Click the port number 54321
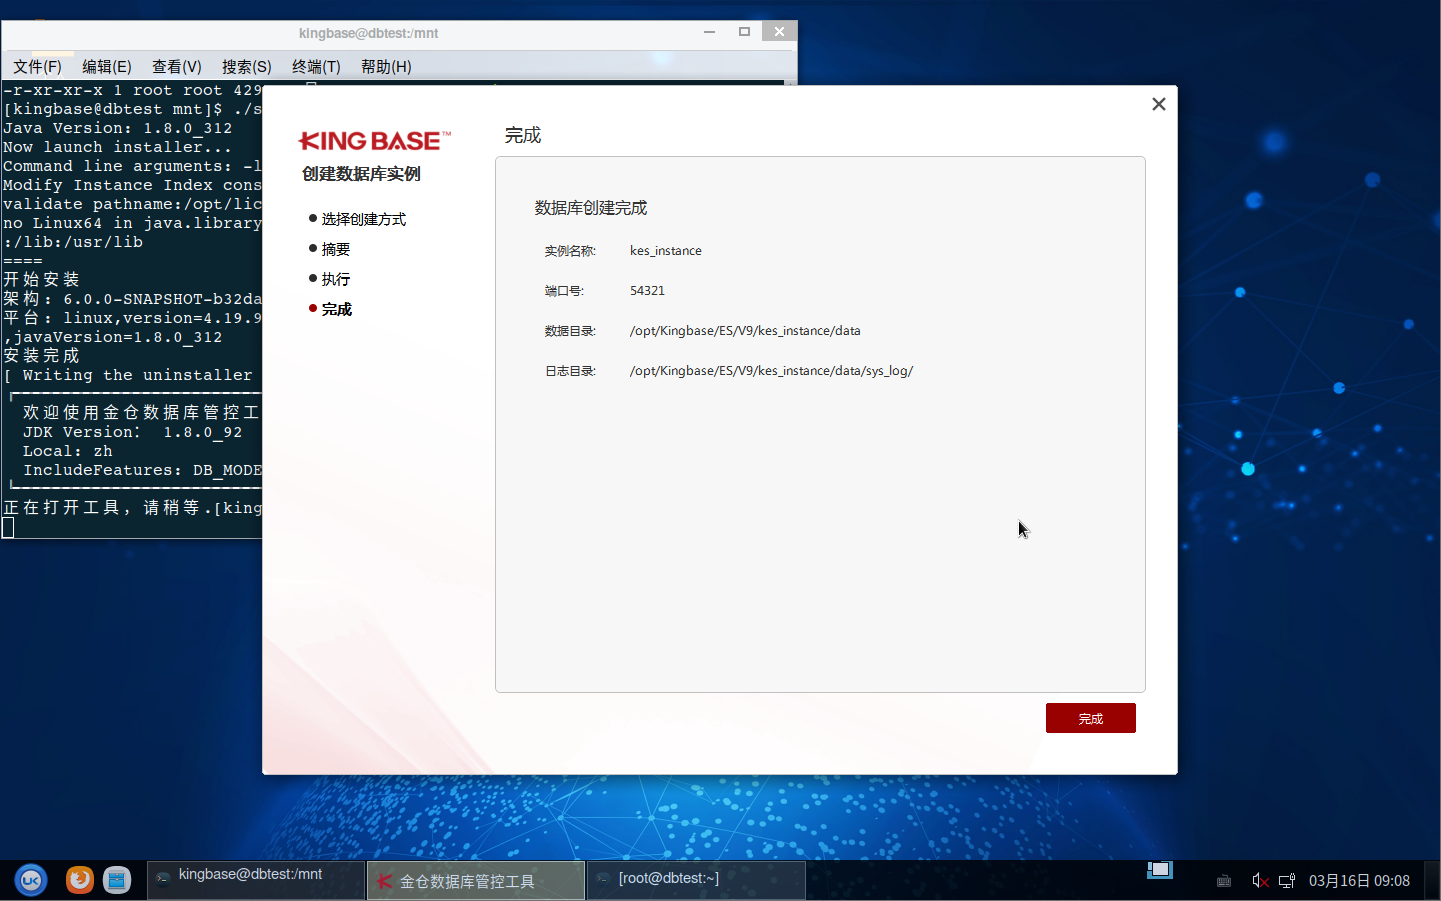 click(x=647, y=291)
